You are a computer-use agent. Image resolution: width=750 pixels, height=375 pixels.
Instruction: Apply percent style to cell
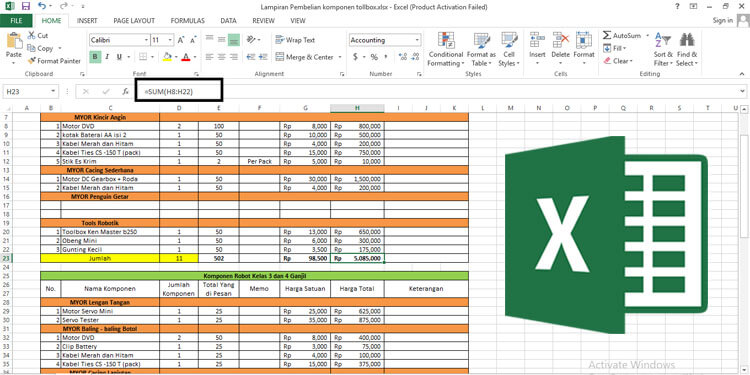tap(374, 57)
